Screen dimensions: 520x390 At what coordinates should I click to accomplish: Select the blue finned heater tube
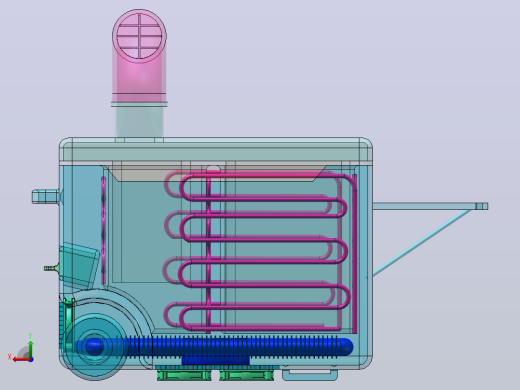point(213,347)
